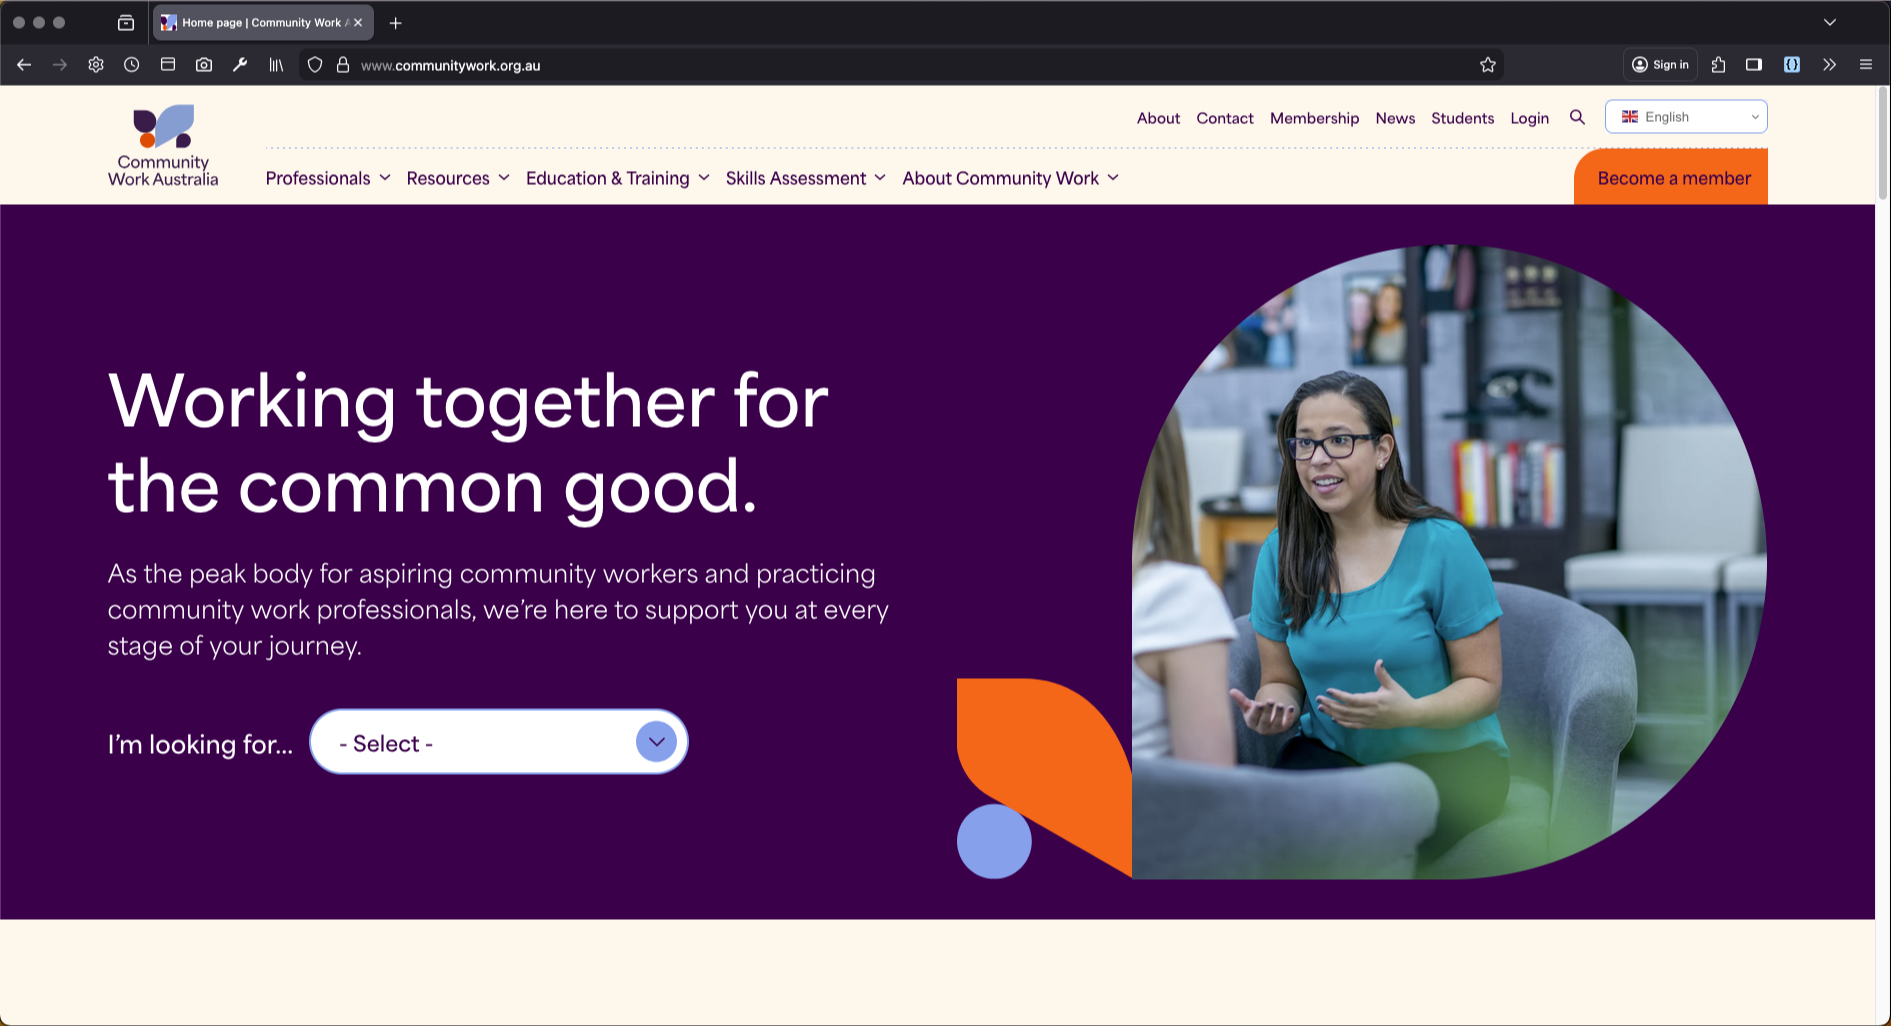Open the Membership link
Screen dimensions: 1891x1026
(1314, 118)
